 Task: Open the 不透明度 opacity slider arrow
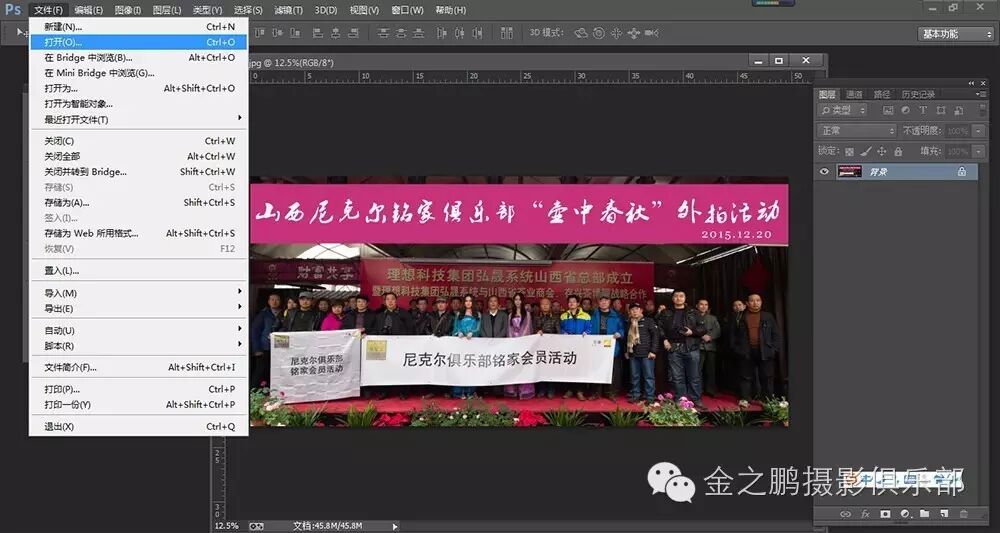(978, 131)
